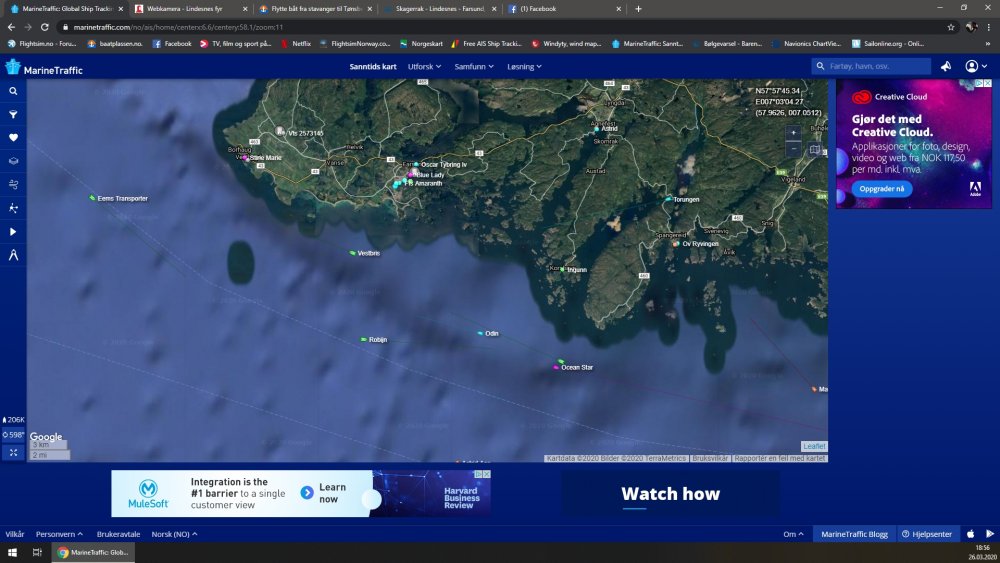This screenshot has width=1000, height=563.
Task: Start track playback with the play icon
Action: pyautogui.click(x=13, y=231)
